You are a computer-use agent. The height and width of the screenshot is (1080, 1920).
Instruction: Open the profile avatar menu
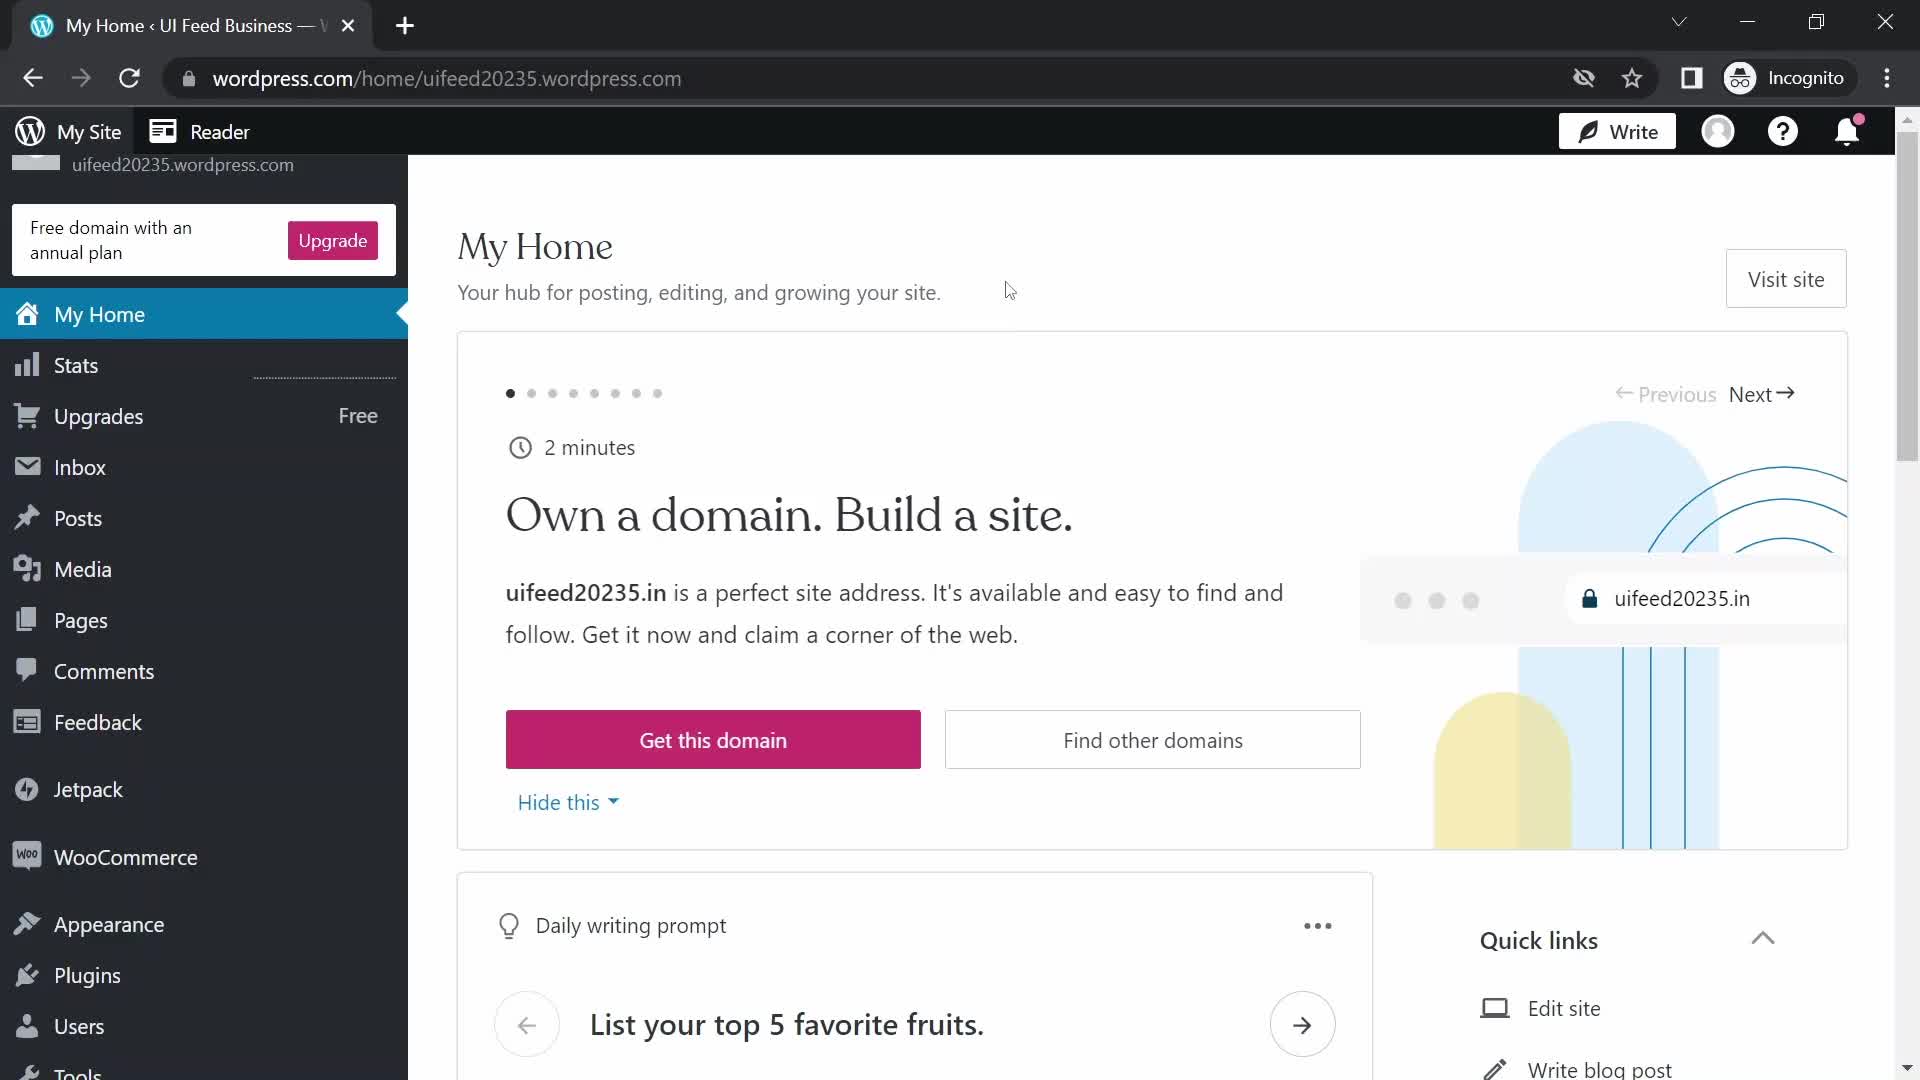coord(1719,131)
